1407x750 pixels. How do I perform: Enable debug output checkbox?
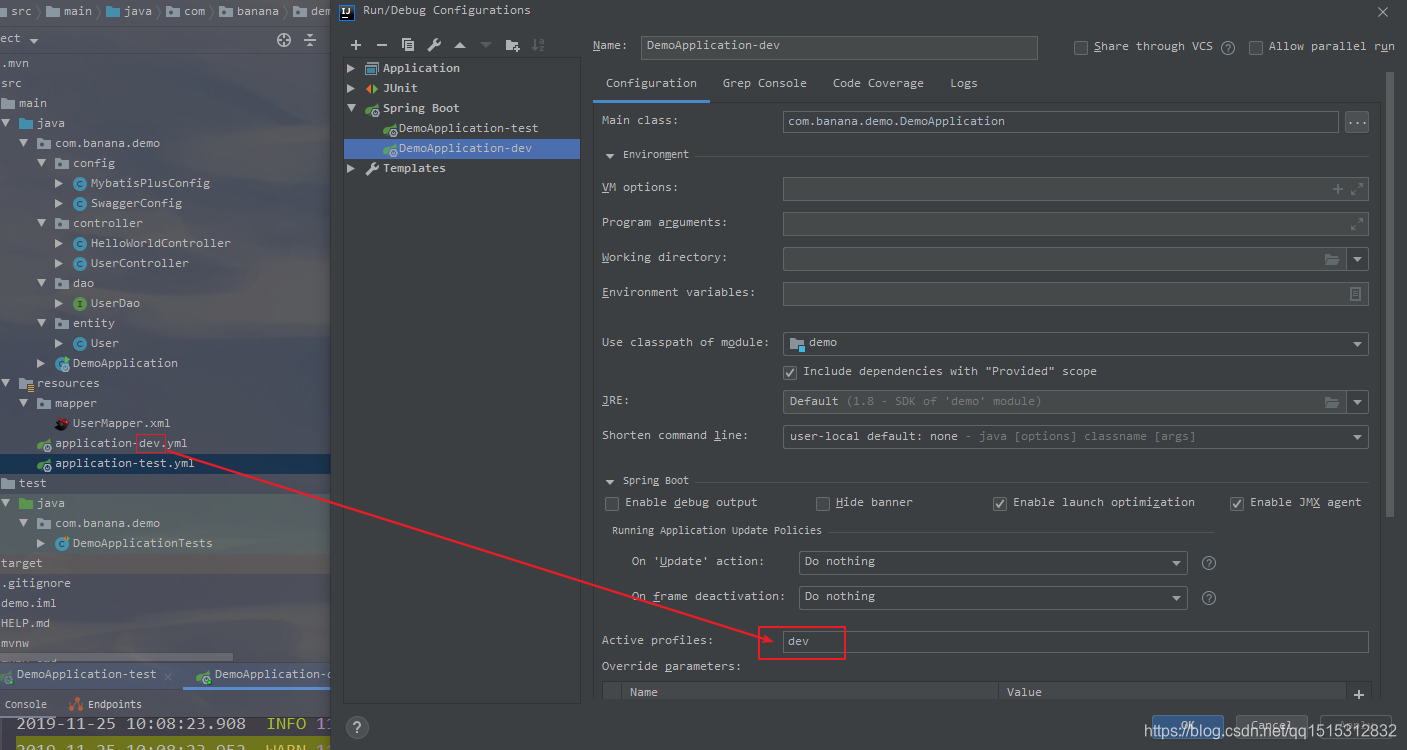tap(613, 503)
